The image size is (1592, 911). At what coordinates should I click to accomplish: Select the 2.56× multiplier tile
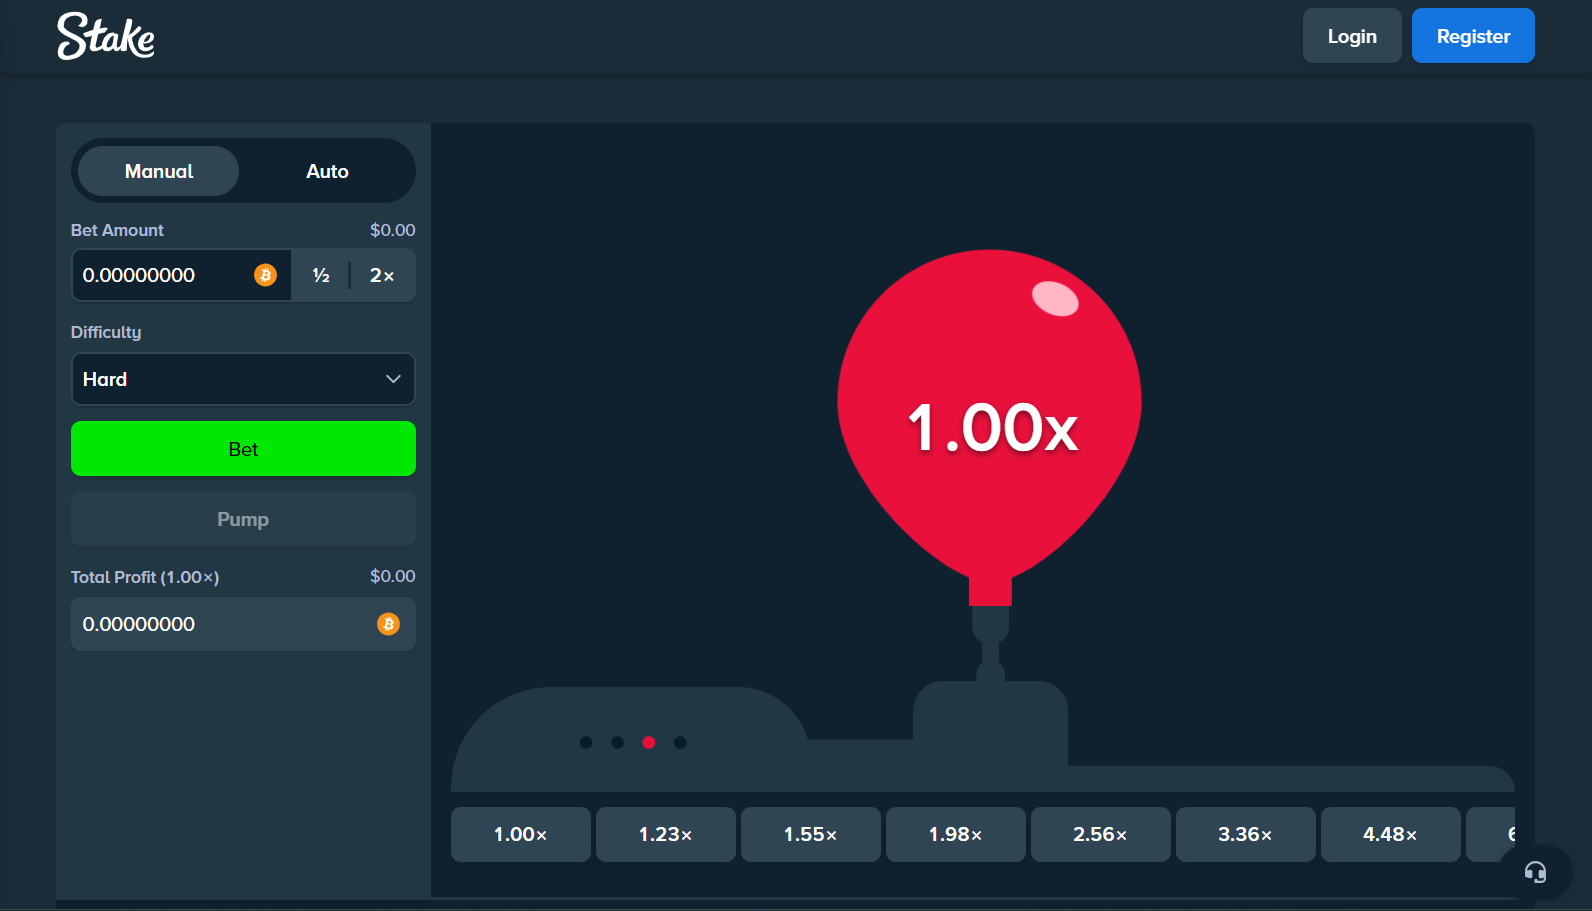coord(1100,834)
